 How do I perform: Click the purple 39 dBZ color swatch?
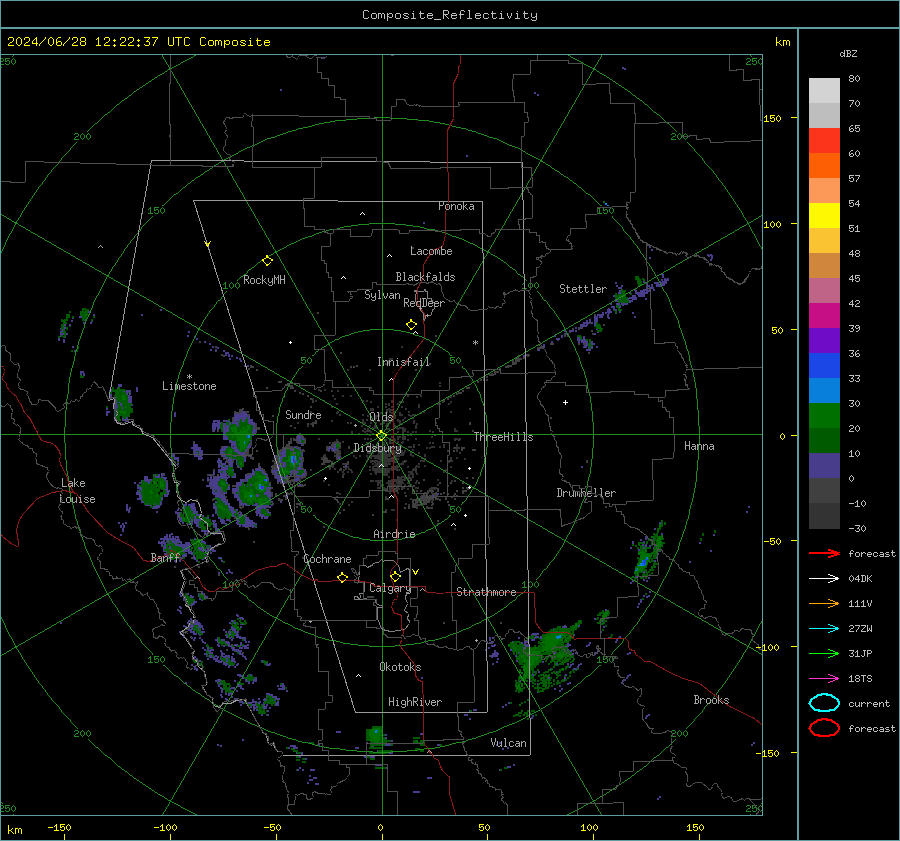(824, 341)
